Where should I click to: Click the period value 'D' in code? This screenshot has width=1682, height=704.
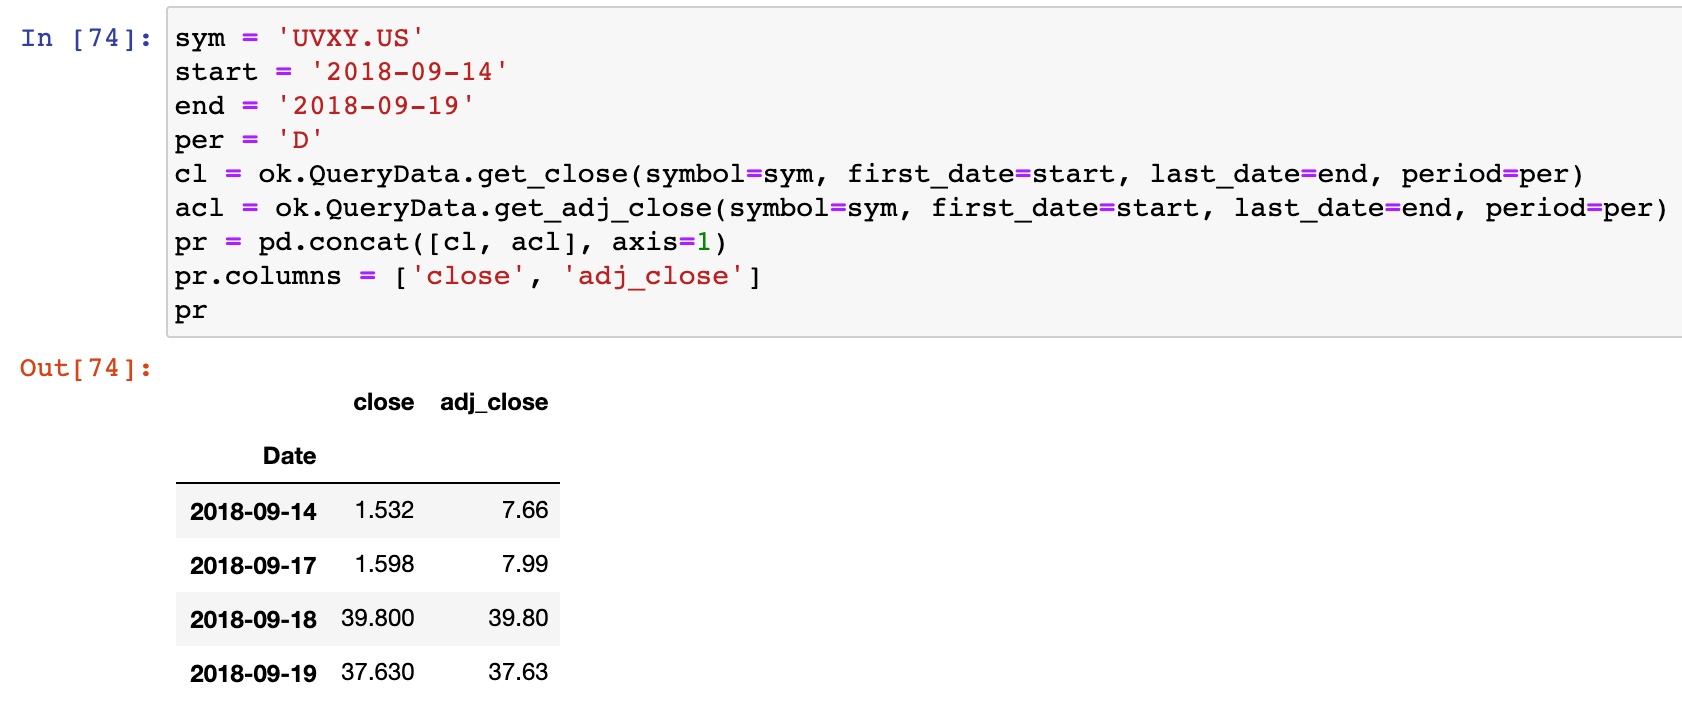[301, 140]
